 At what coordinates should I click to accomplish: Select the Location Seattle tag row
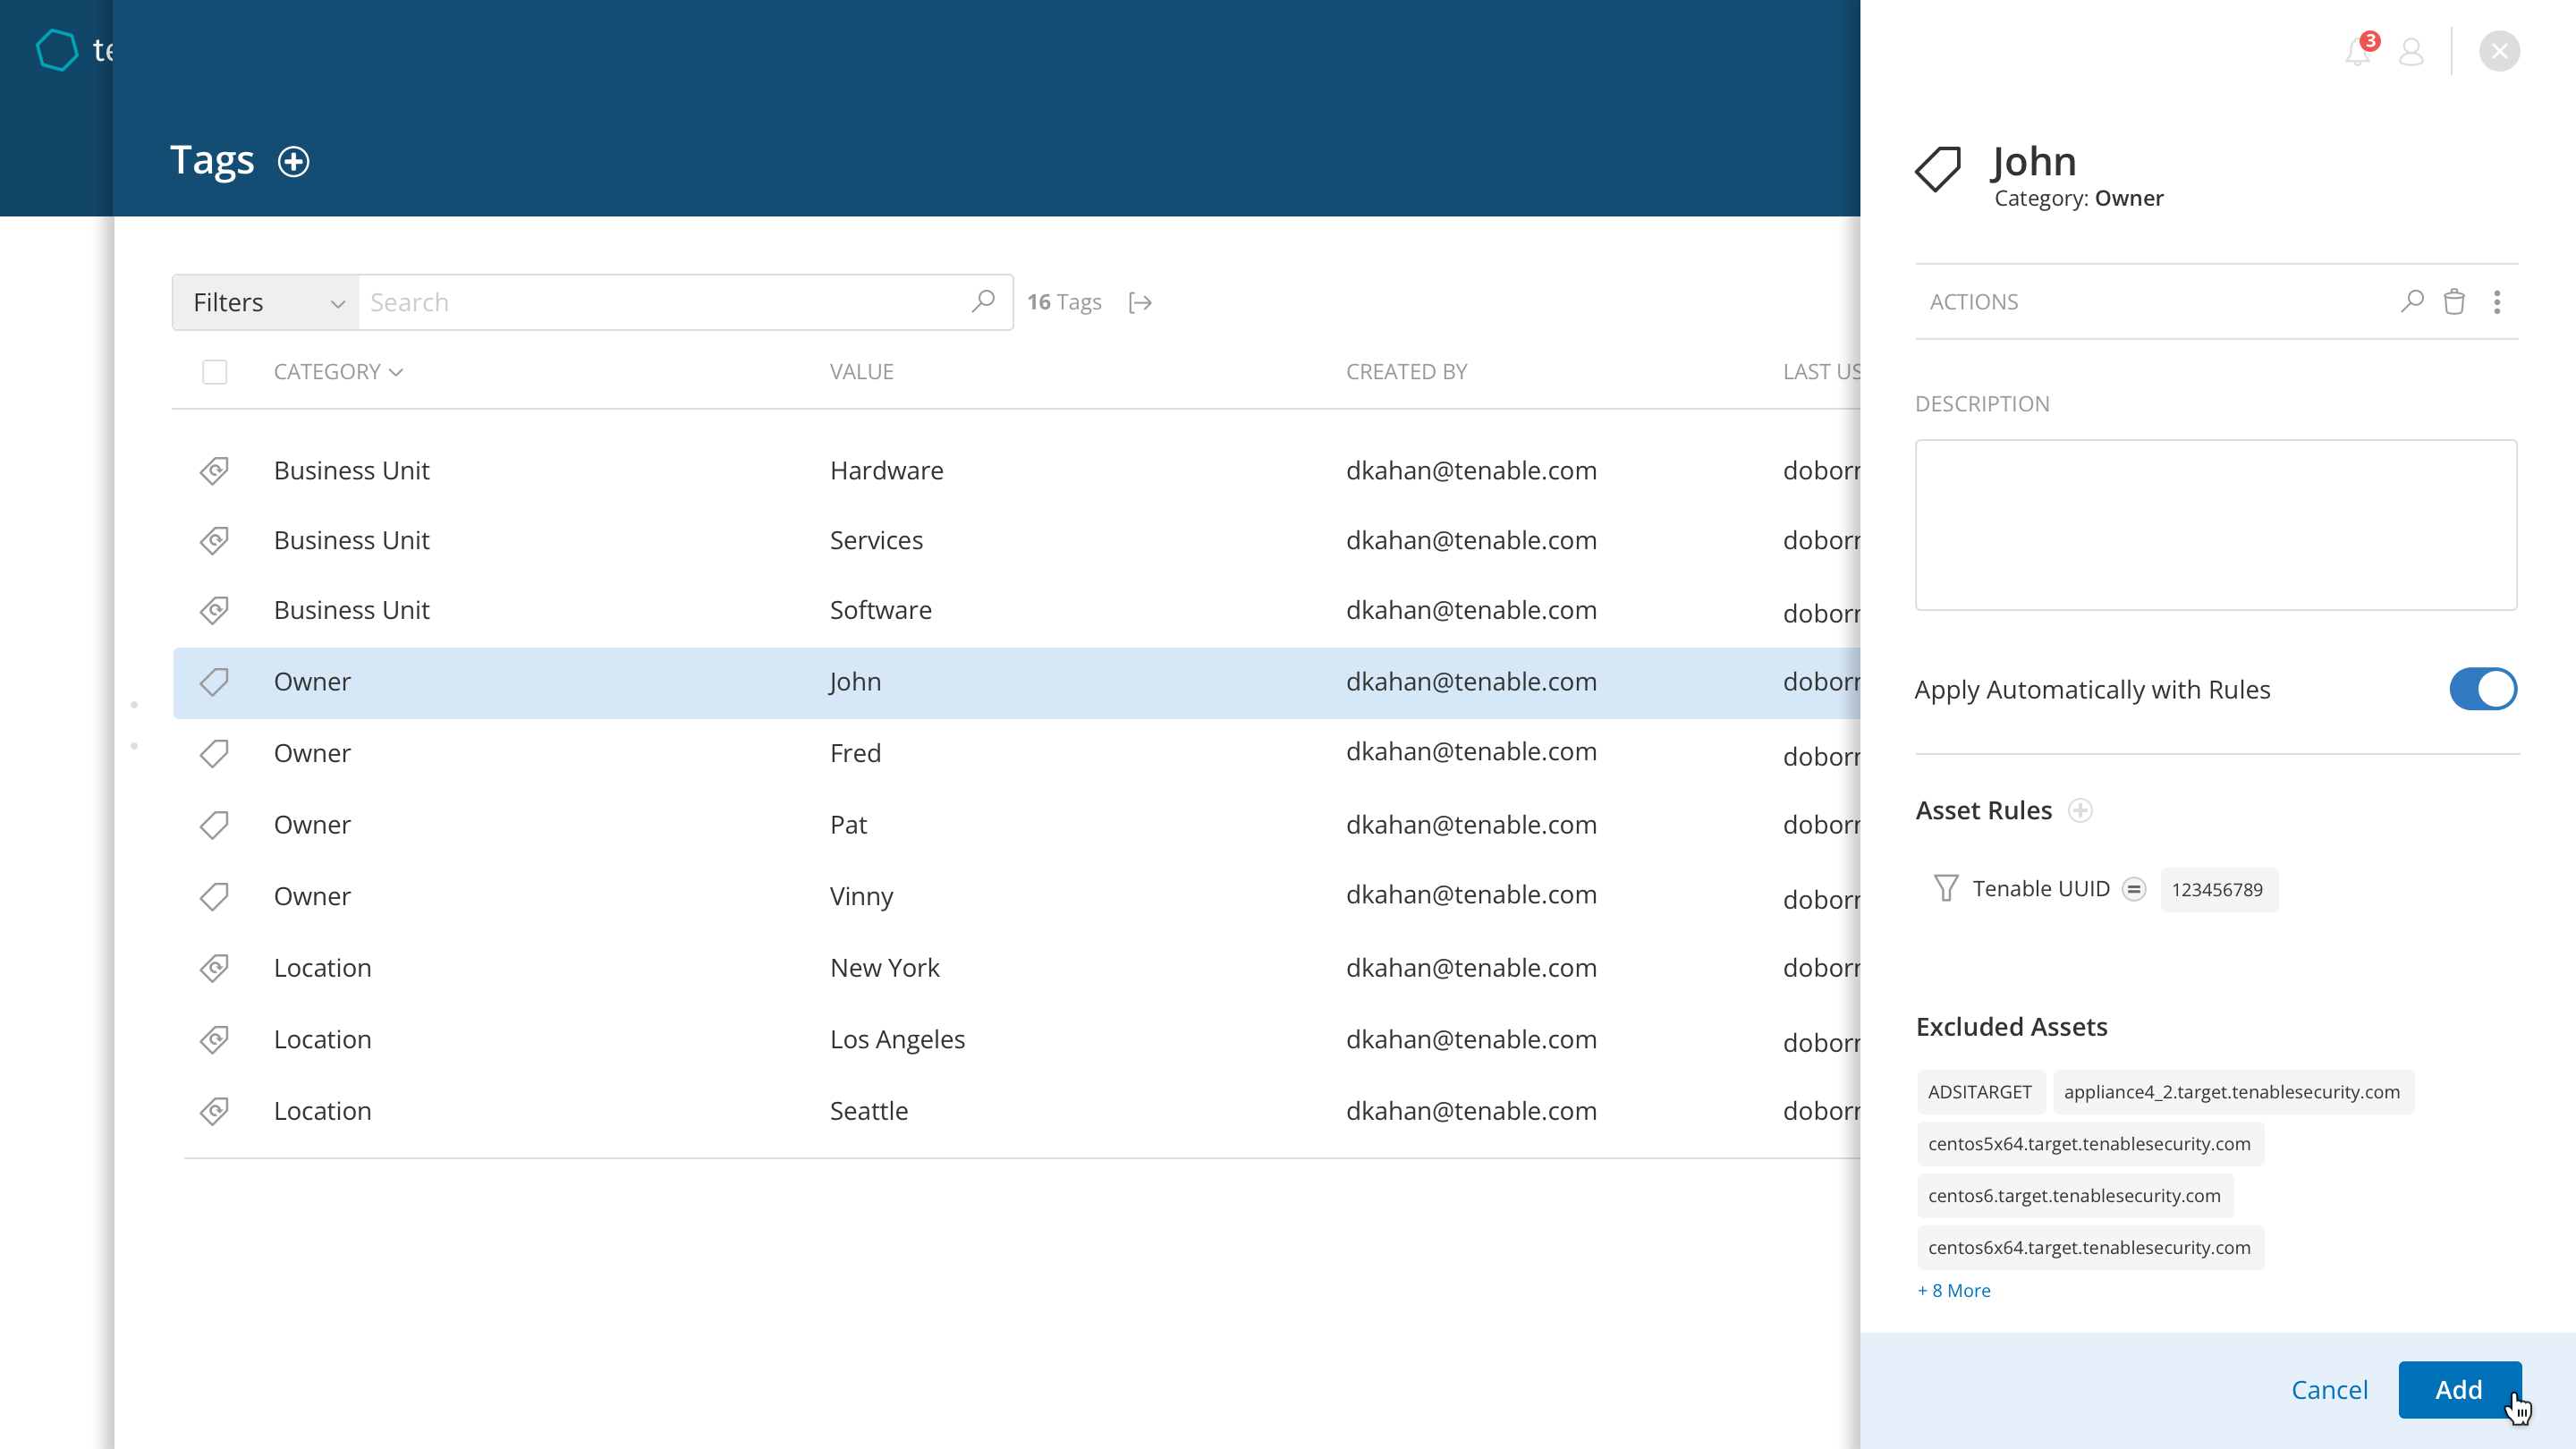(x=868, y=1111)
